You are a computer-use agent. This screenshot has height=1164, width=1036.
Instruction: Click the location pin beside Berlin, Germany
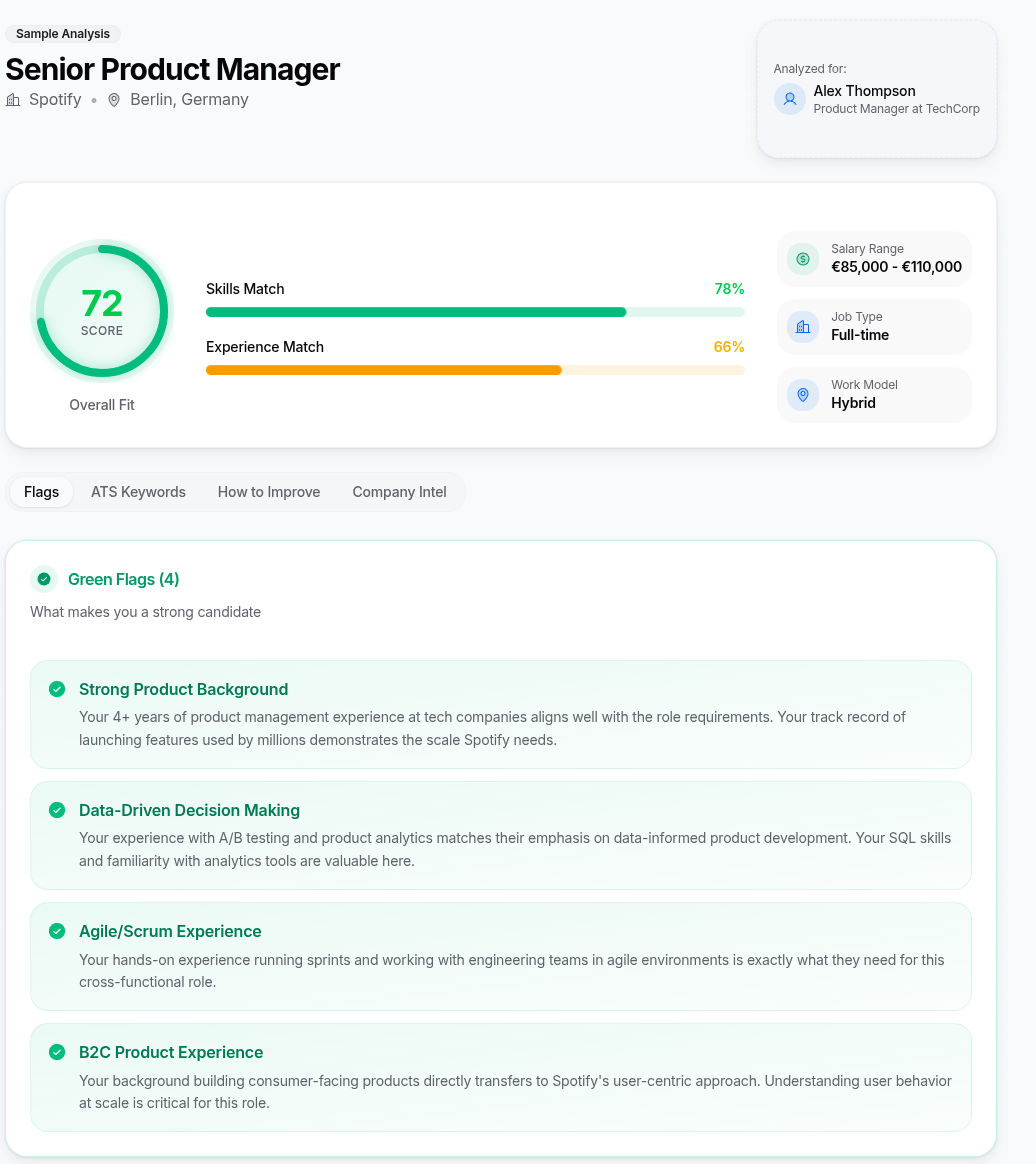tap(114, 99)
